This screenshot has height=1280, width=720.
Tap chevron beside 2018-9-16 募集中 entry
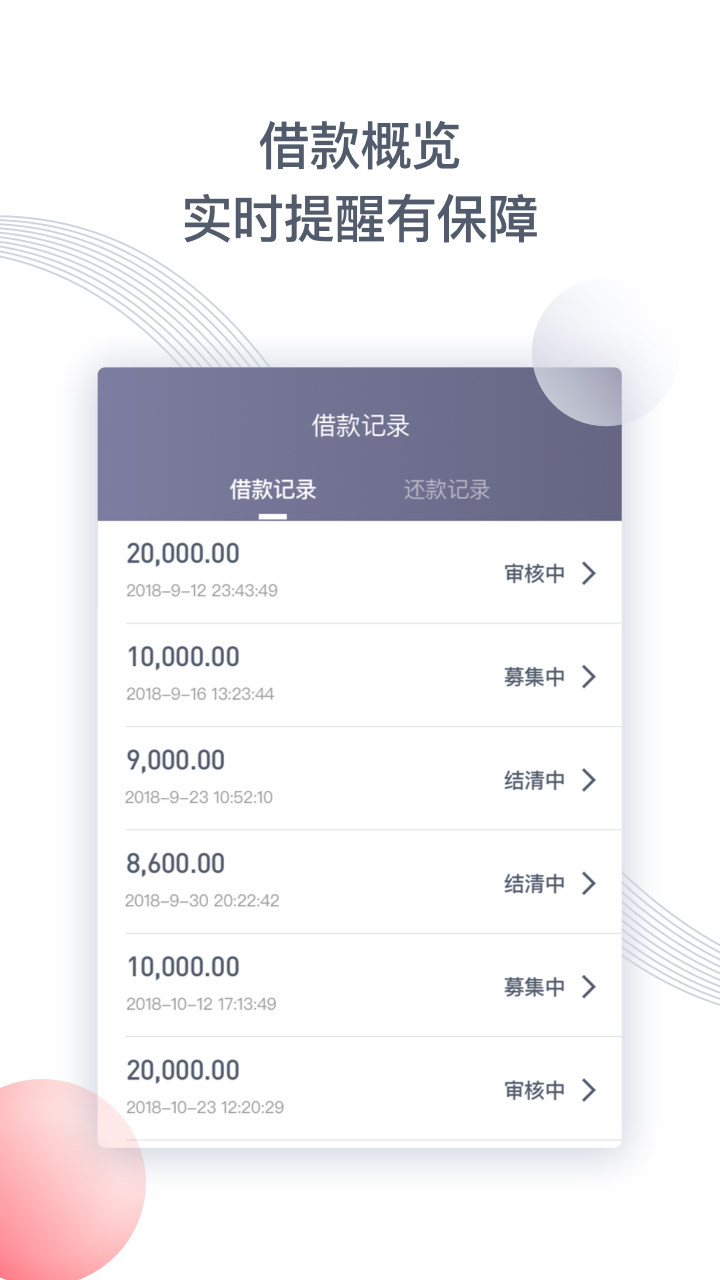tap(589, 677)
